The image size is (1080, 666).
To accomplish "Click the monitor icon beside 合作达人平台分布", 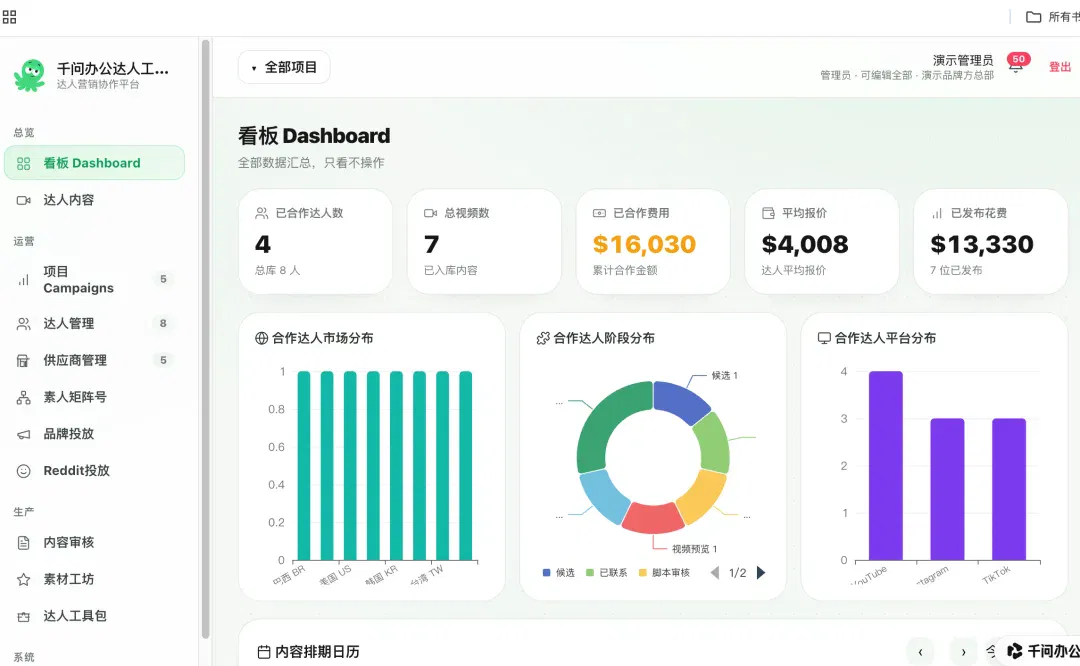I will coord(824,338).
